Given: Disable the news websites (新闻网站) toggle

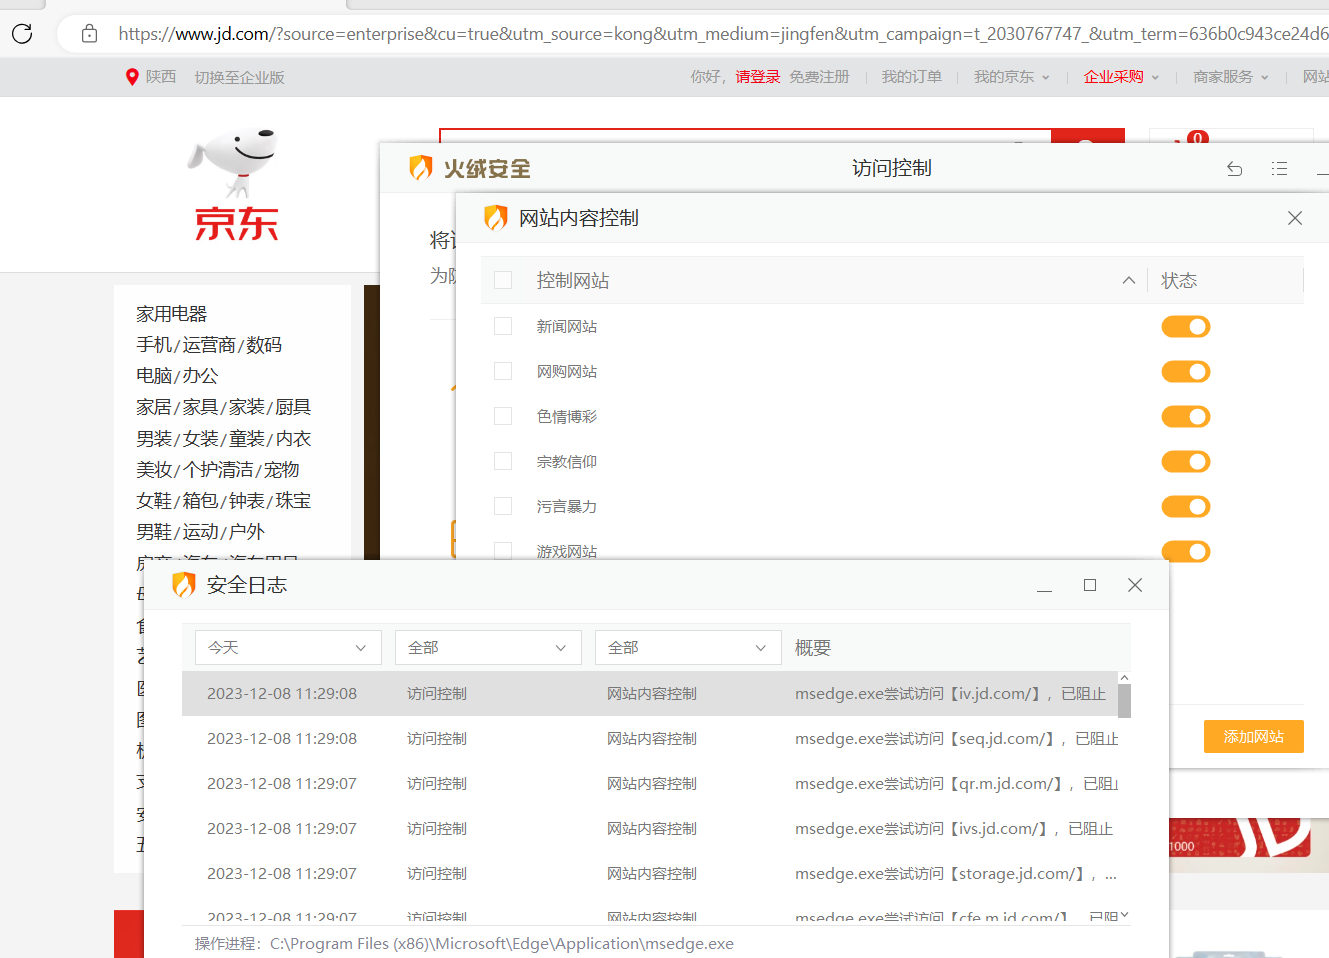Looking at the screenshot, I should (1185, 327).
